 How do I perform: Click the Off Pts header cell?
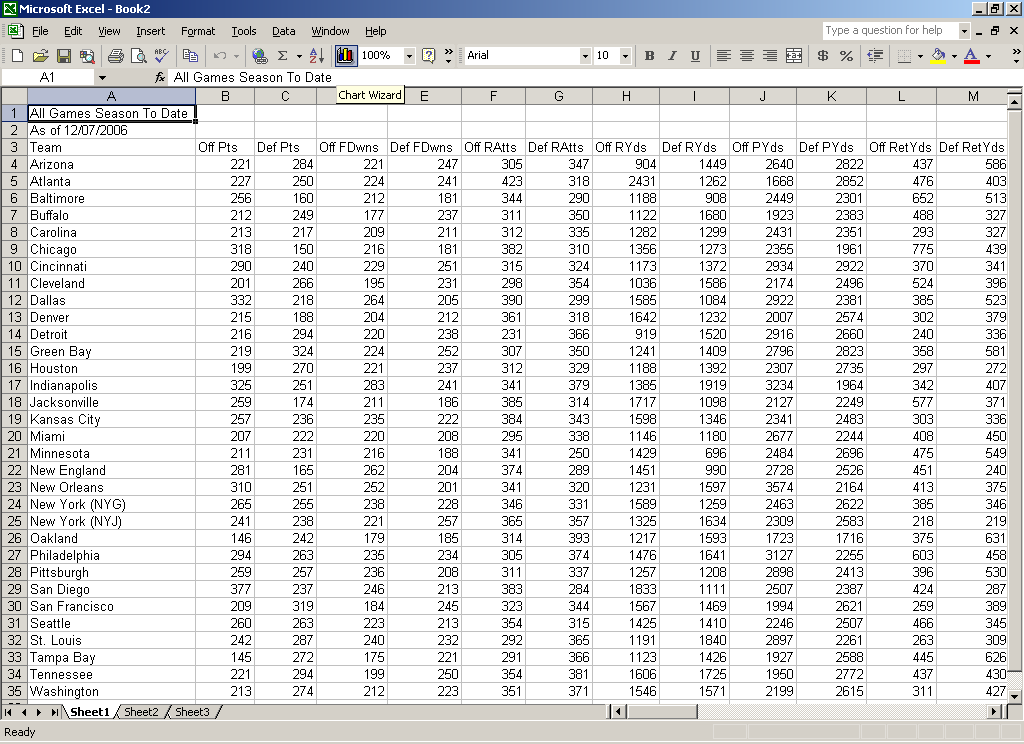pos(225,148)
